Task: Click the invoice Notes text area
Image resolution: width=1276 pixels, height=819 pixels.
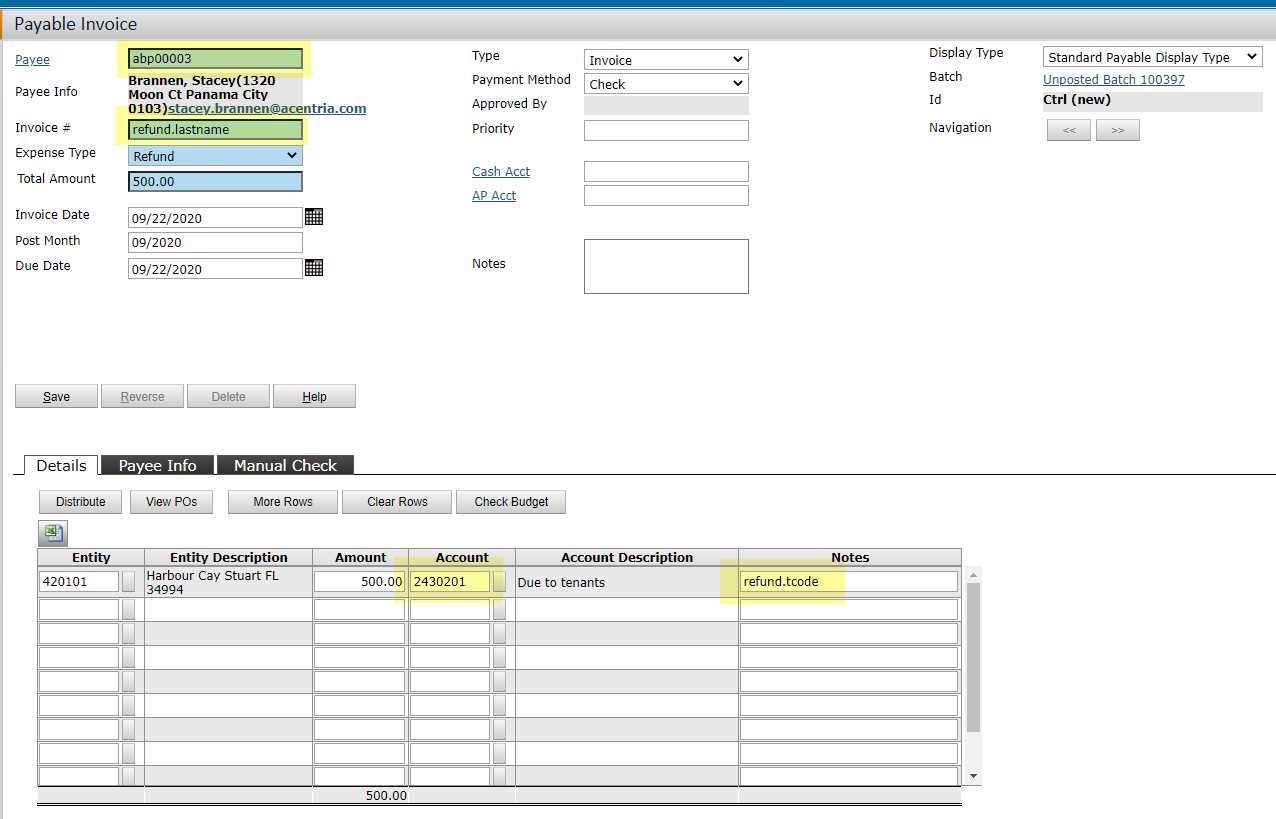Action: coord(666,266)
